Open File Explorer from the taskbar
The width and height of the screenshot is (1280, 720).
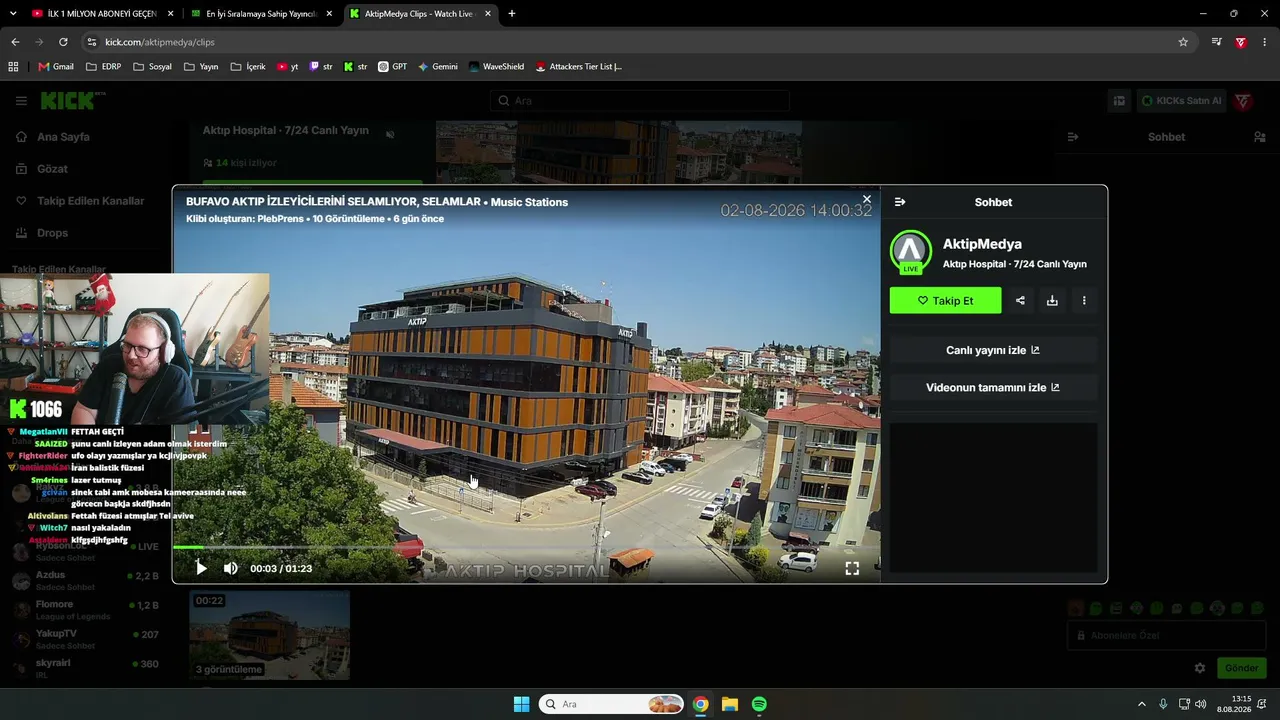pos(730,704)
